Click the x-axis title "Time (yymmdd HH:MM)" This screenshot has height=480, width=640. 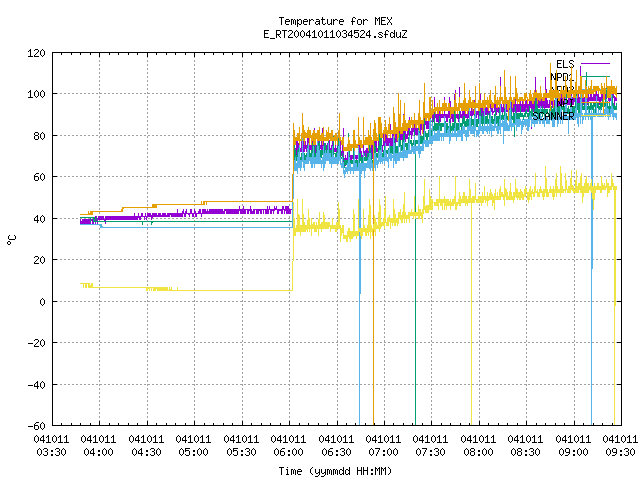(335, 471)
